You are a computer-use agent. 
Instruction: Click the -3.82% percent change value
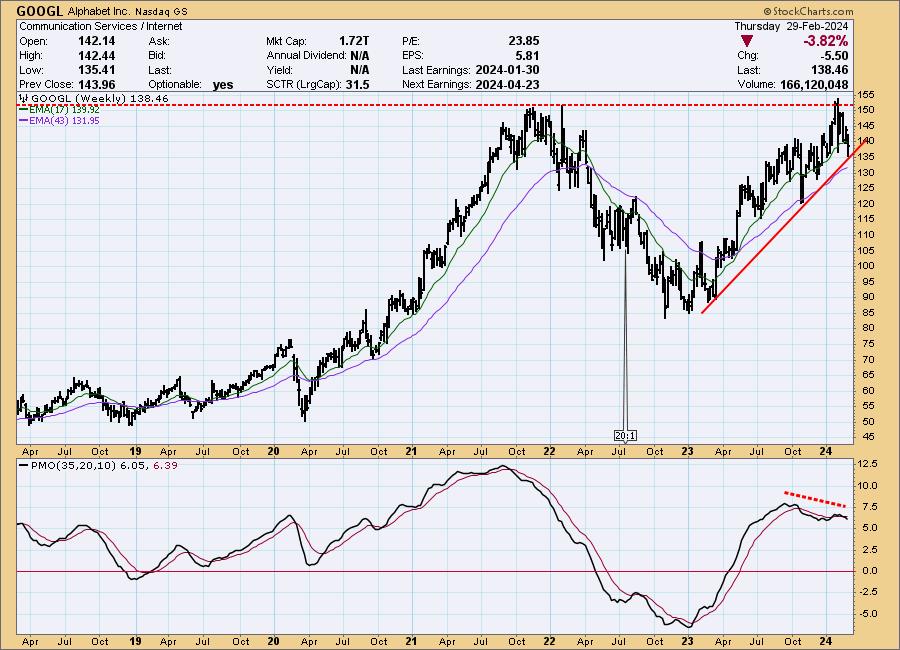click(x=824, y=41)
